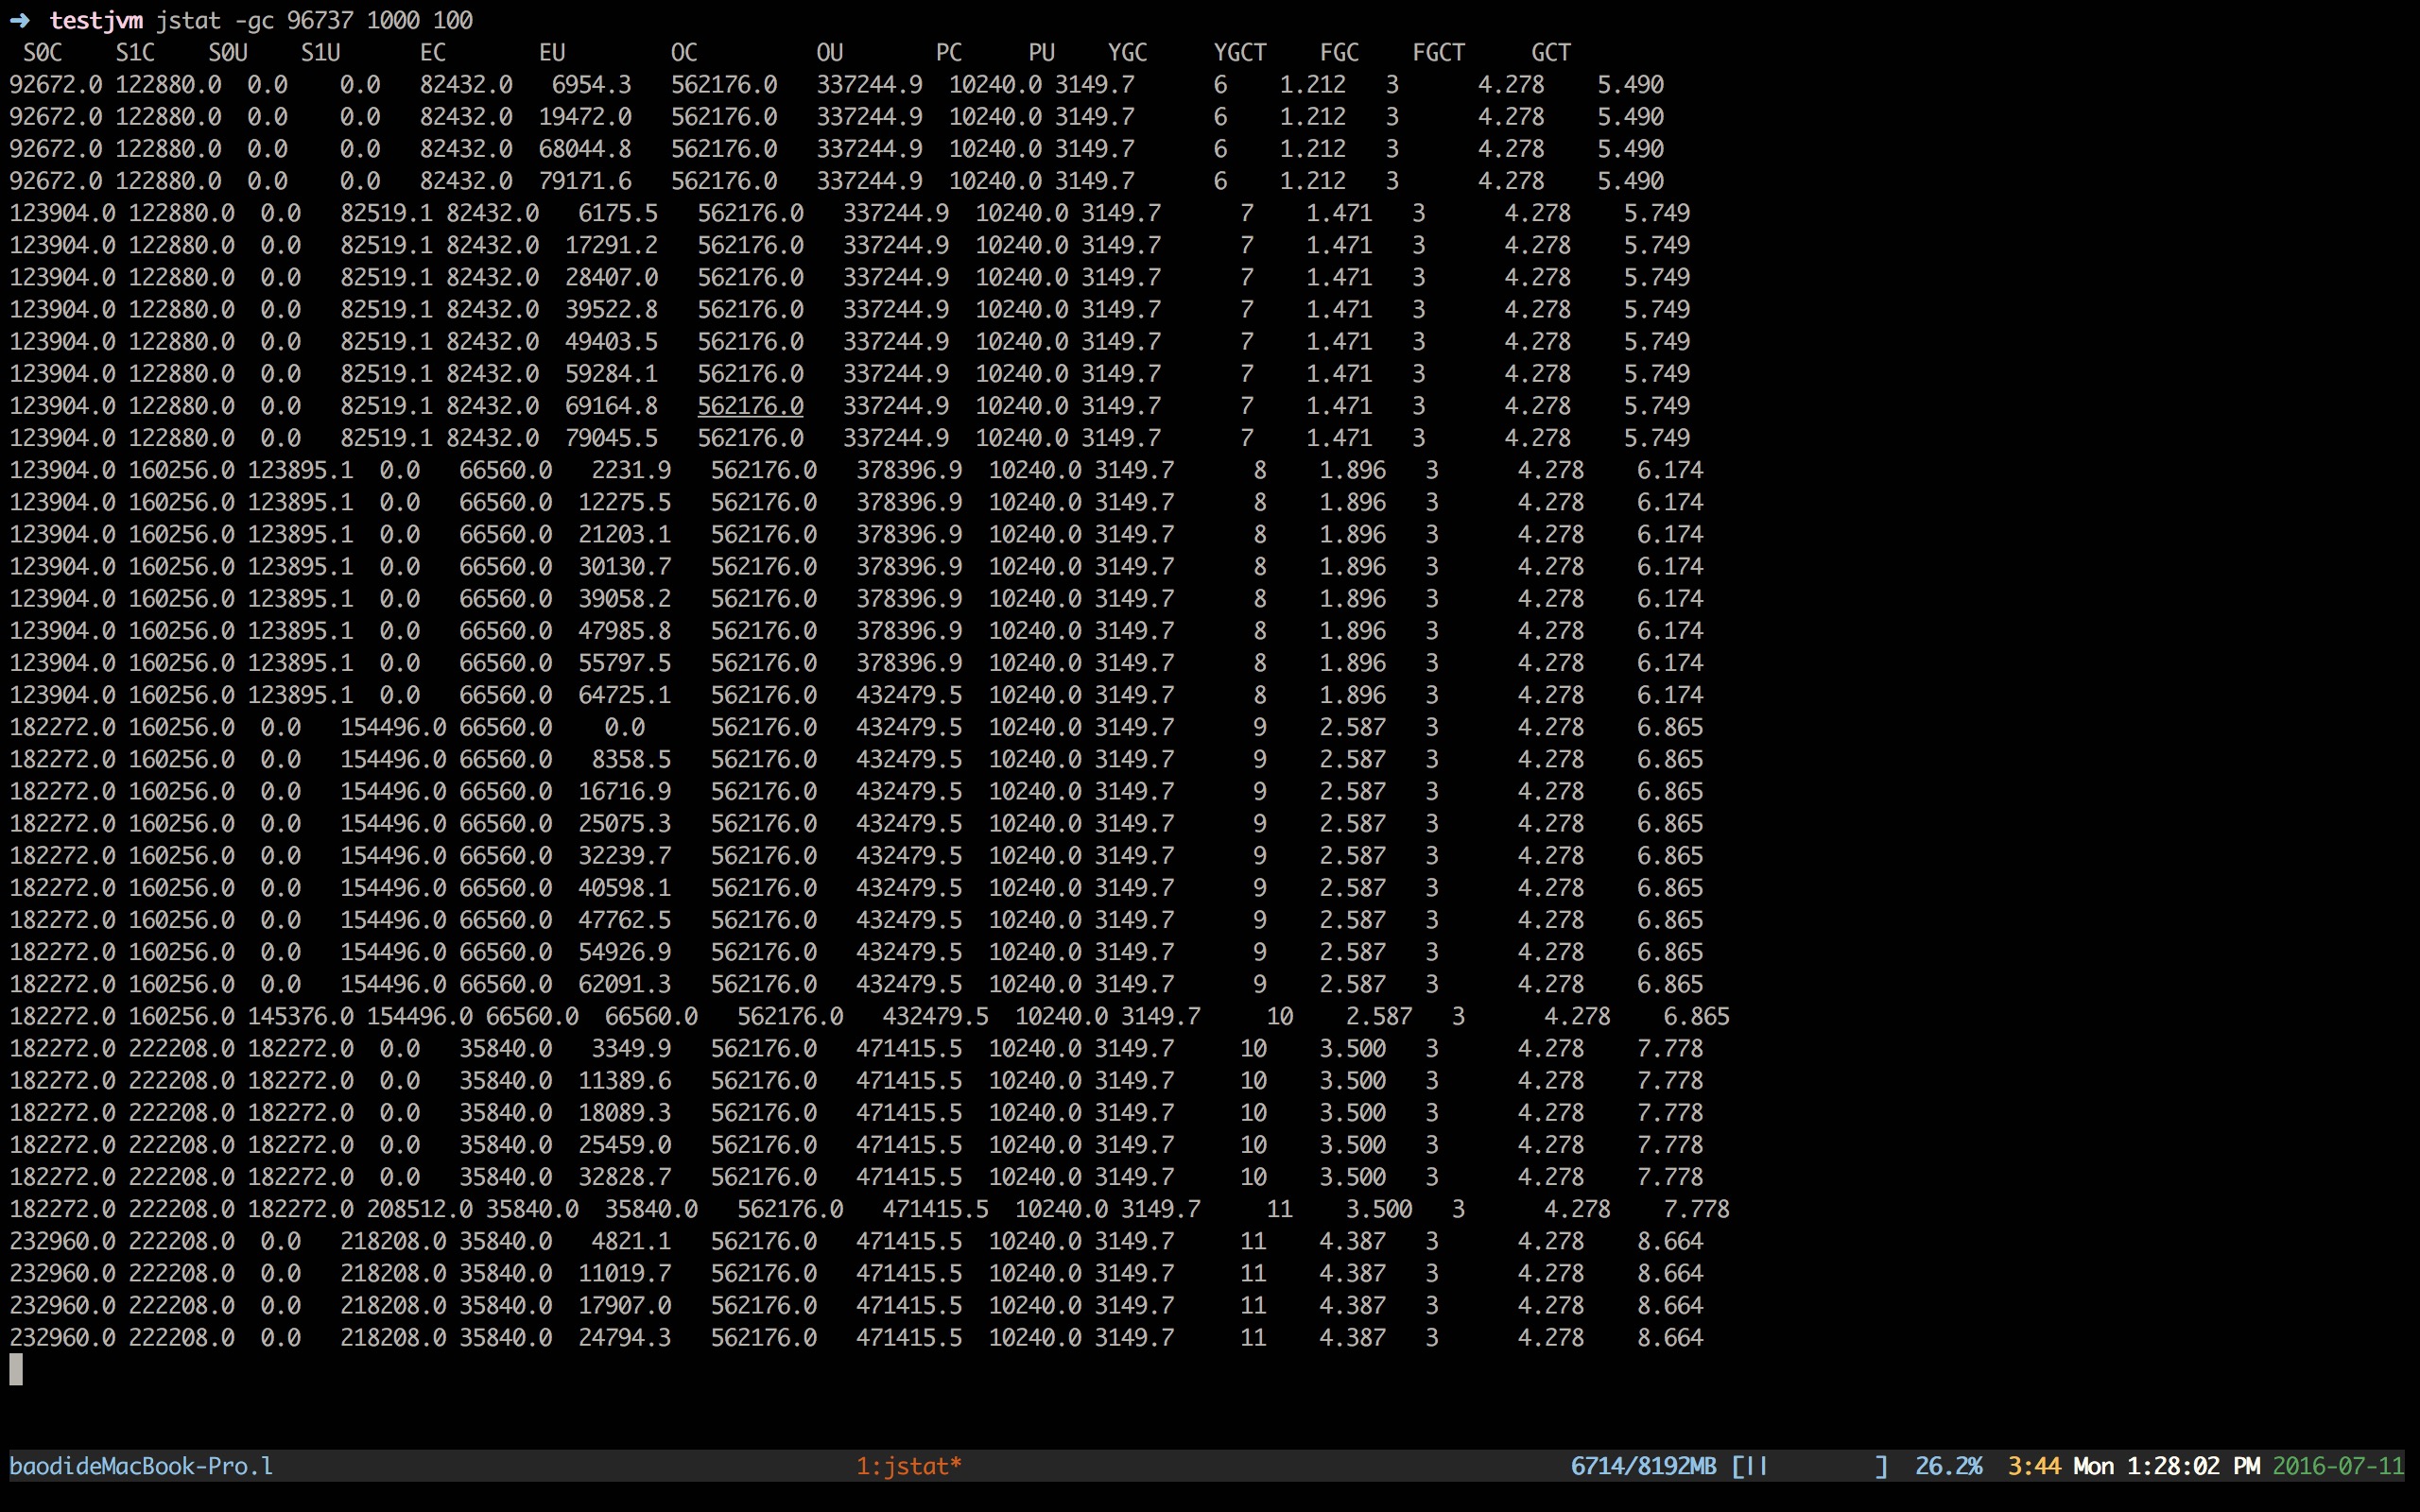The height and width of the screenshot is (1512, 2420).
Task: Click the 'testjvm' directory name in prompt
Action: [96, 20]
